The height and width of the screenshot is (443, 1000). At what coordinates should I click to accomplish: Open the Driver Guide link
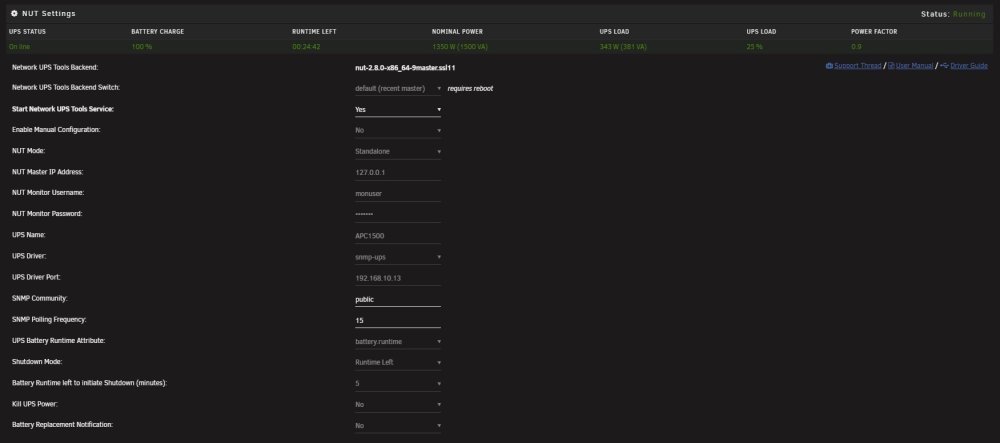pos(969,66)
